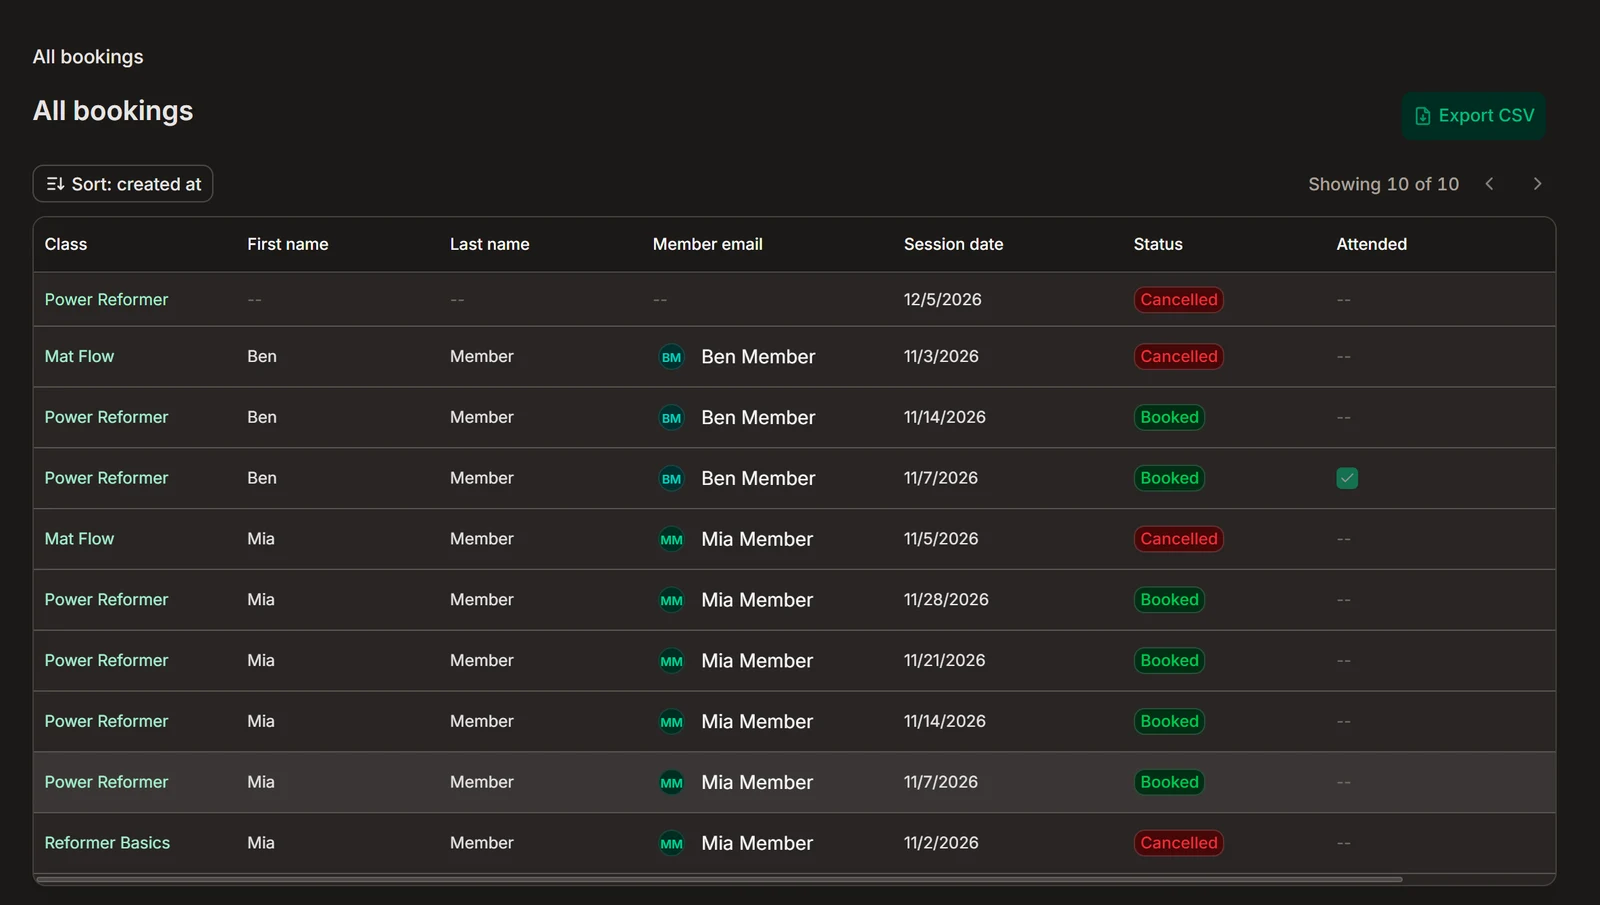The width and height of the screenshot is (1600, 905).
Task: Click the BM avatar in Ben's 11/14/2026 row
Action: tap(671, 418)
